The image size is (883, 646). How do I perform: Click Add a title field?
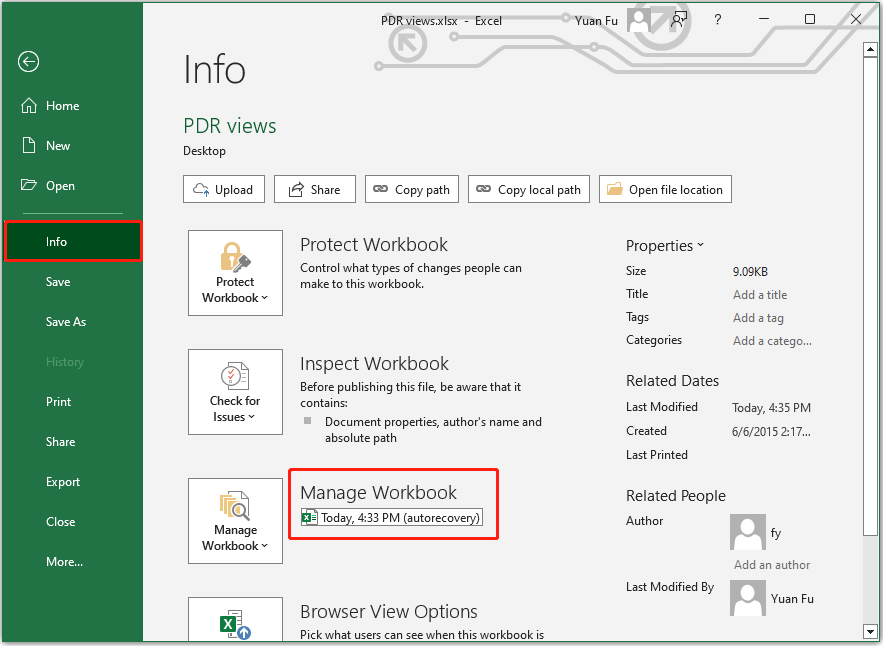(760, 295)
